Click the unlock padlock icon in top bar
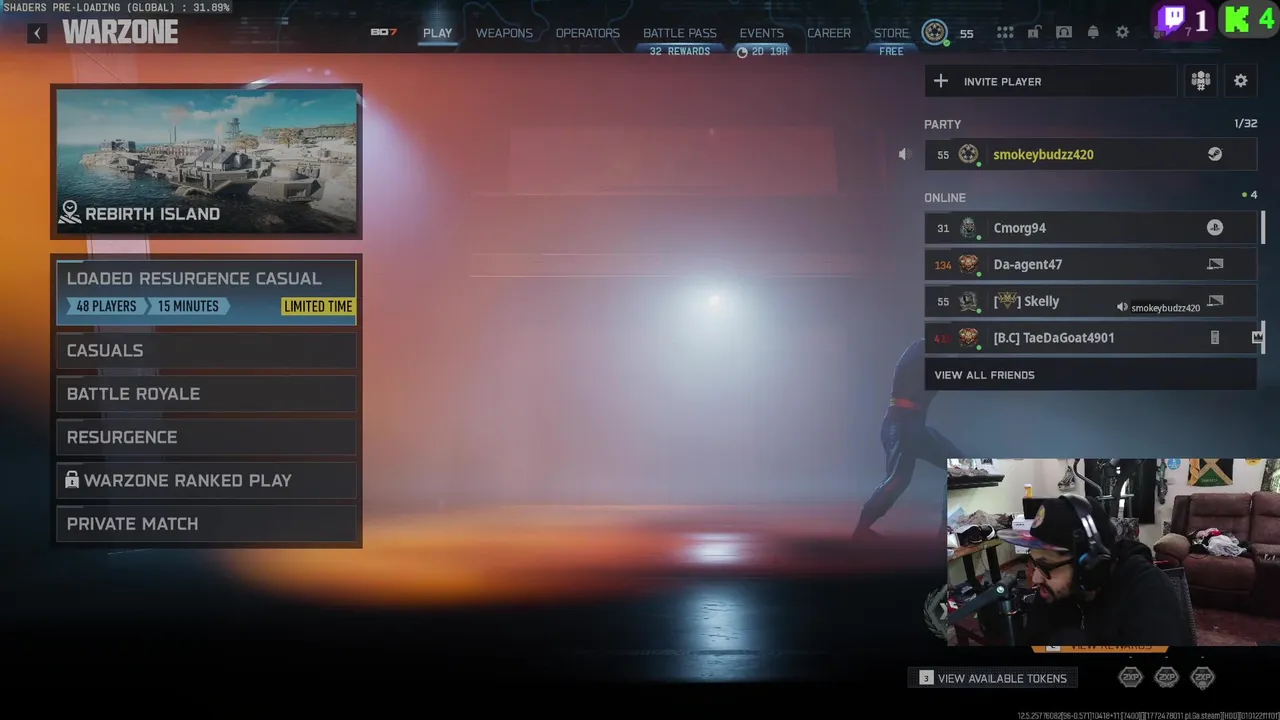 click(x=1034, y=33)
